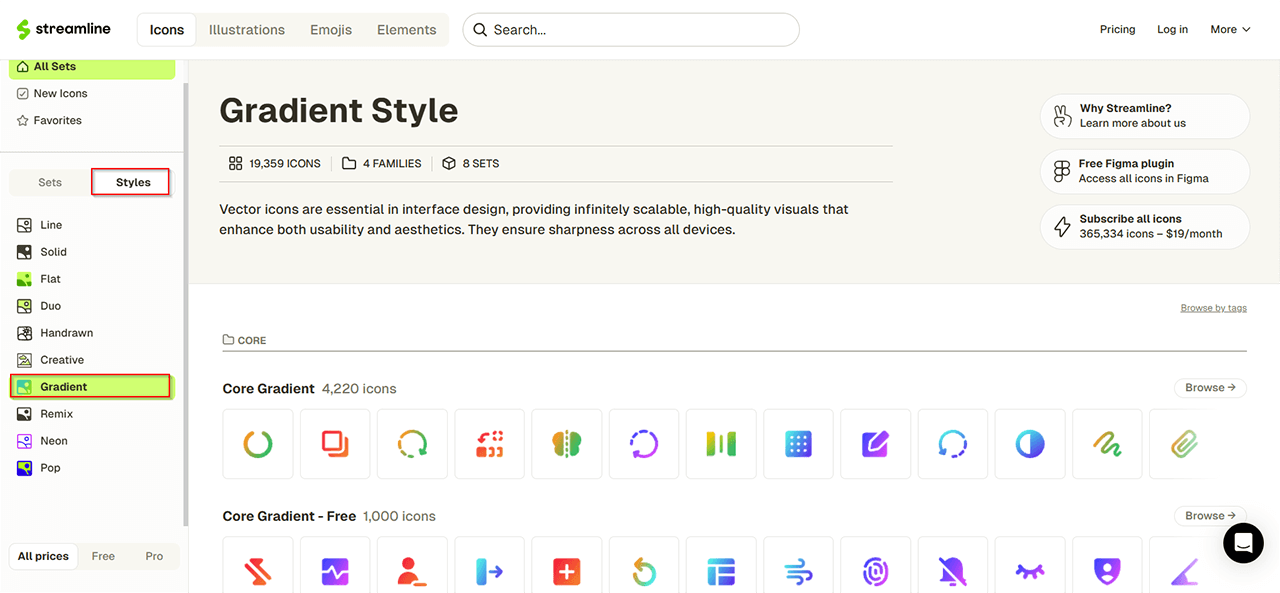This screenshot has height=593, width=1280.
Task: Select the paperclip gradient icon
Action: point(1184,444)
